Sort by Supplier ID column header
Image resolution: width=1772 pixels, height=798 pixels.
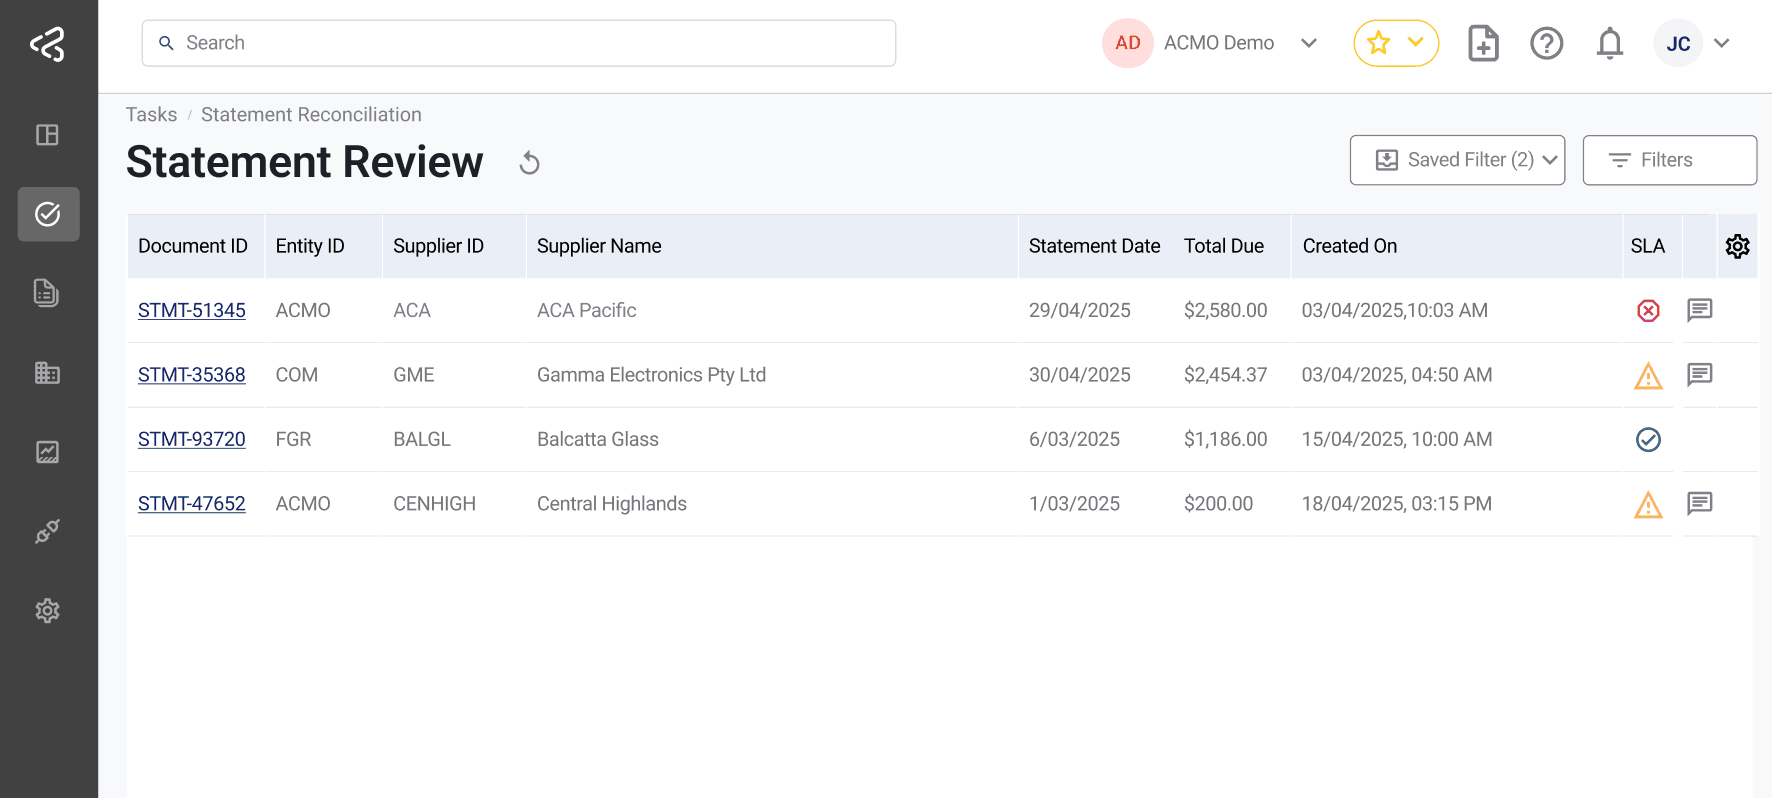pos(438,246)
